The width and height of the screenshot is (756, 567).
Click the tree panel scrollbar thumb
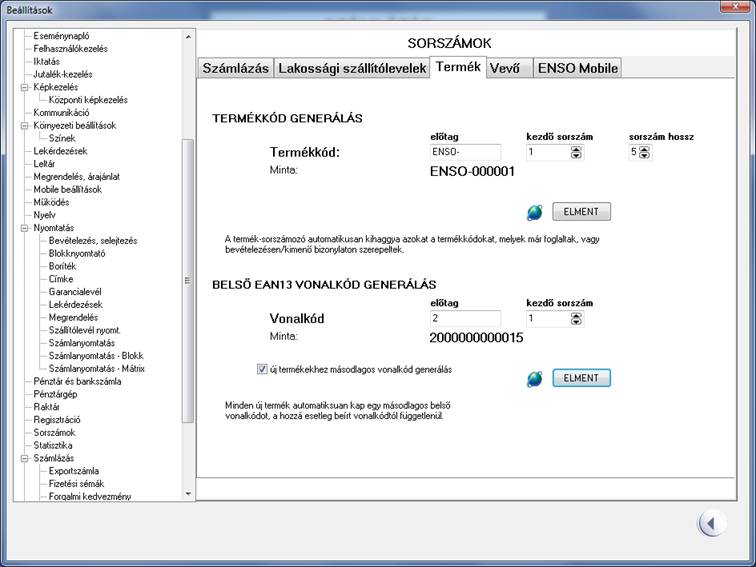click(x=188, y=281)
